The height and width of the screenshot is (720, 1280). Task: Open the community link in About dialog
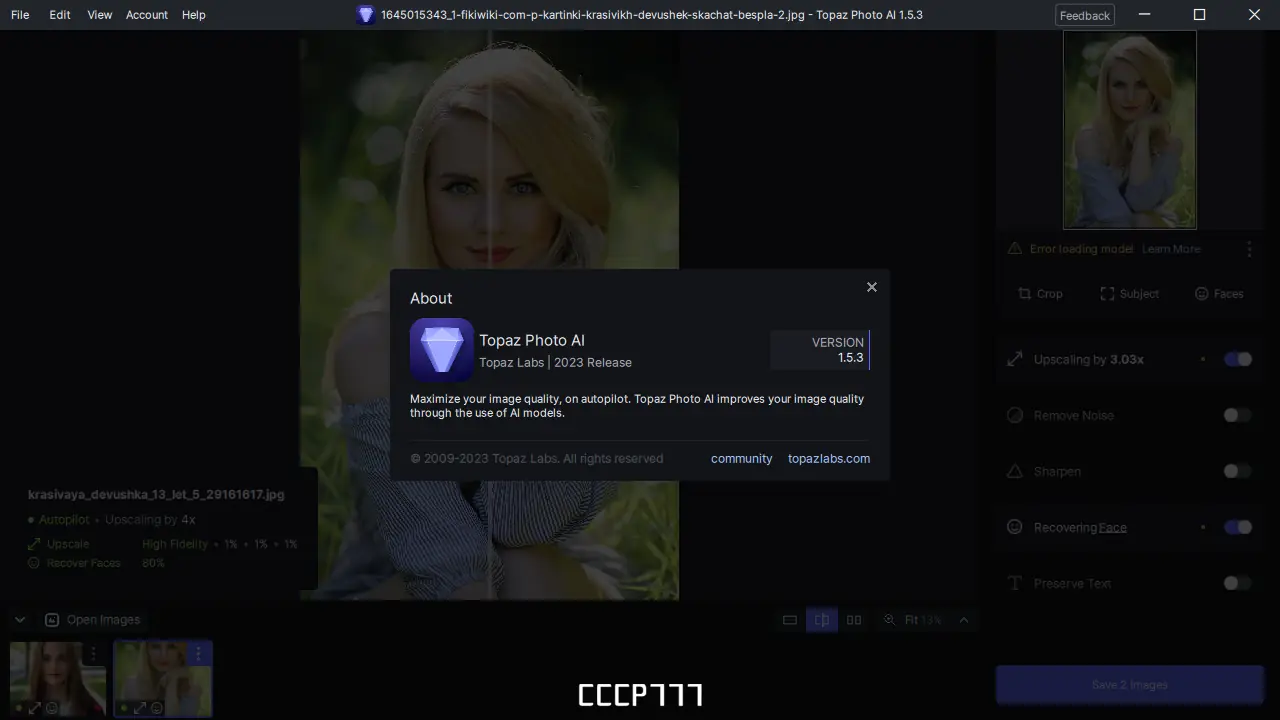click(741, 458)
